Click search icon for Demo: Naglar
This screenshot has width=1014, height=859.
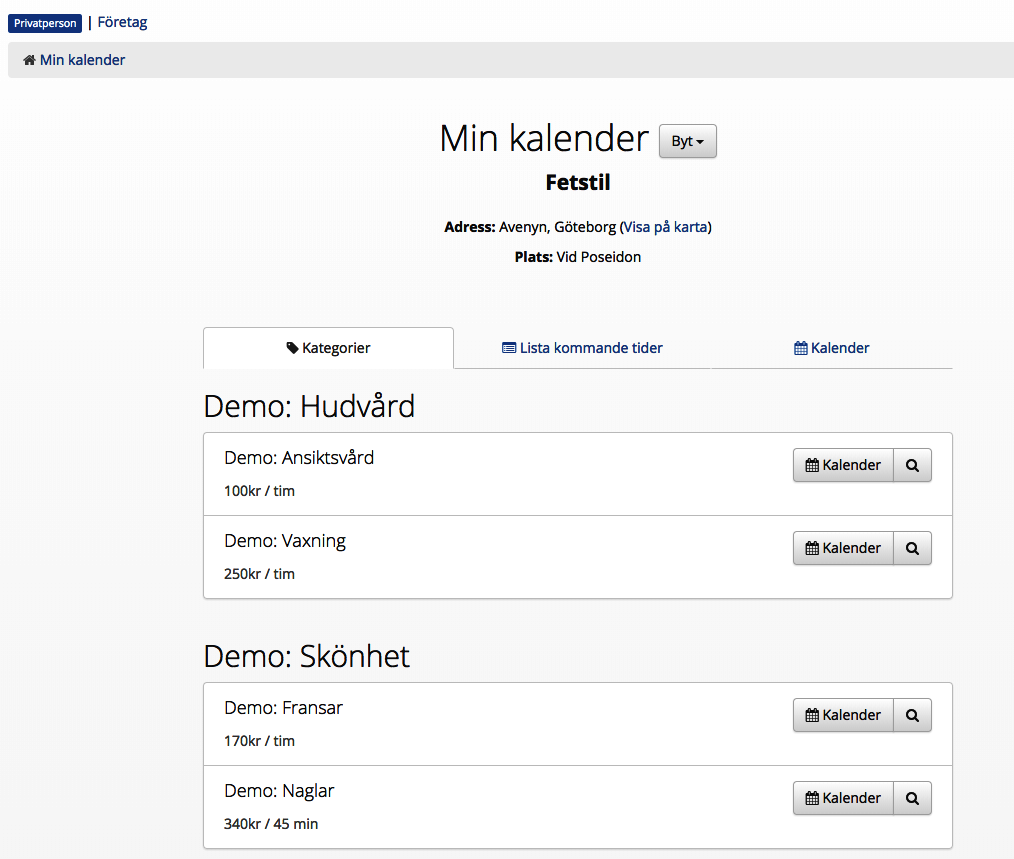point(912,798)
